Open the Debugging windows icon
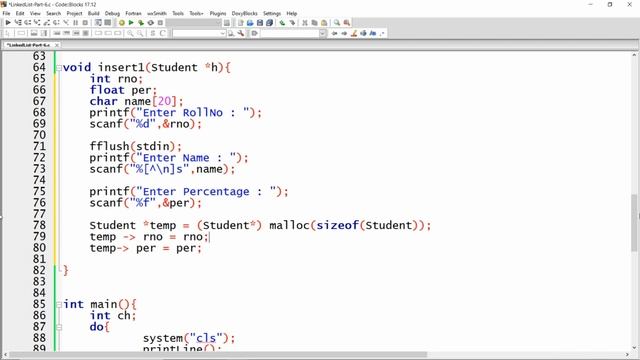640x360 pixels. [x=98, y=23]
